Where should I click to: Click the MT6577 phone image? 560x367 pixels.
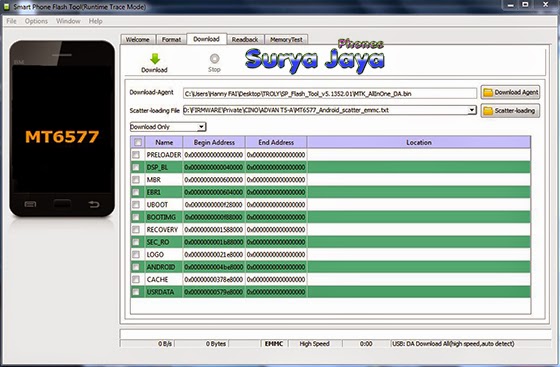(x=62, y=129)
